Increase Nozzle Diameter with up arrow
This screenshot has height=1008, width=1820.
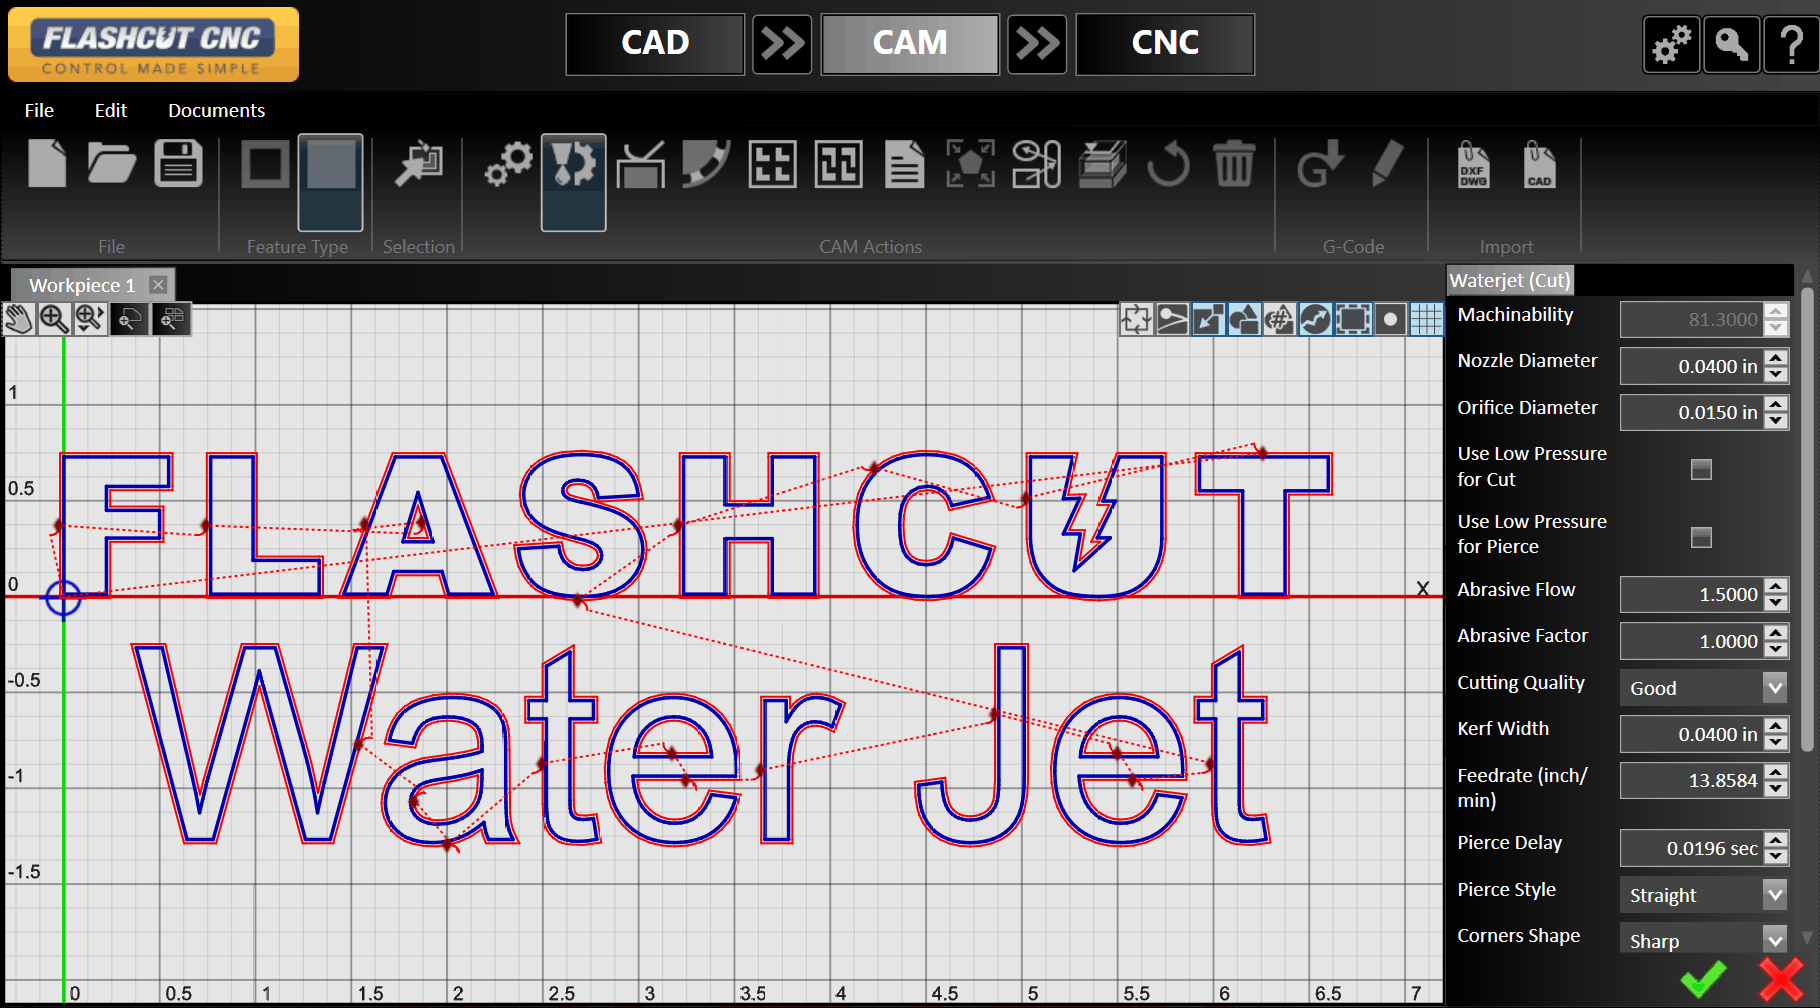(x=1776, y=357)
